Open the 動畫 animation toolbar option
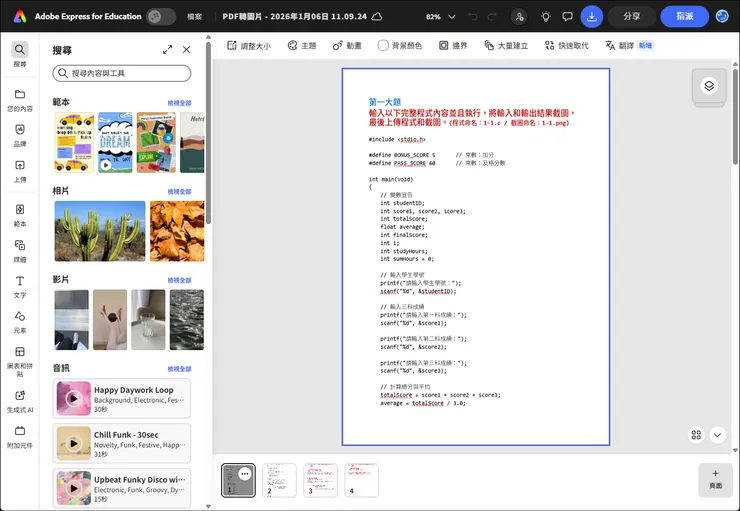Viewport: 740px width, 511px height. click(x=347, y=46)
